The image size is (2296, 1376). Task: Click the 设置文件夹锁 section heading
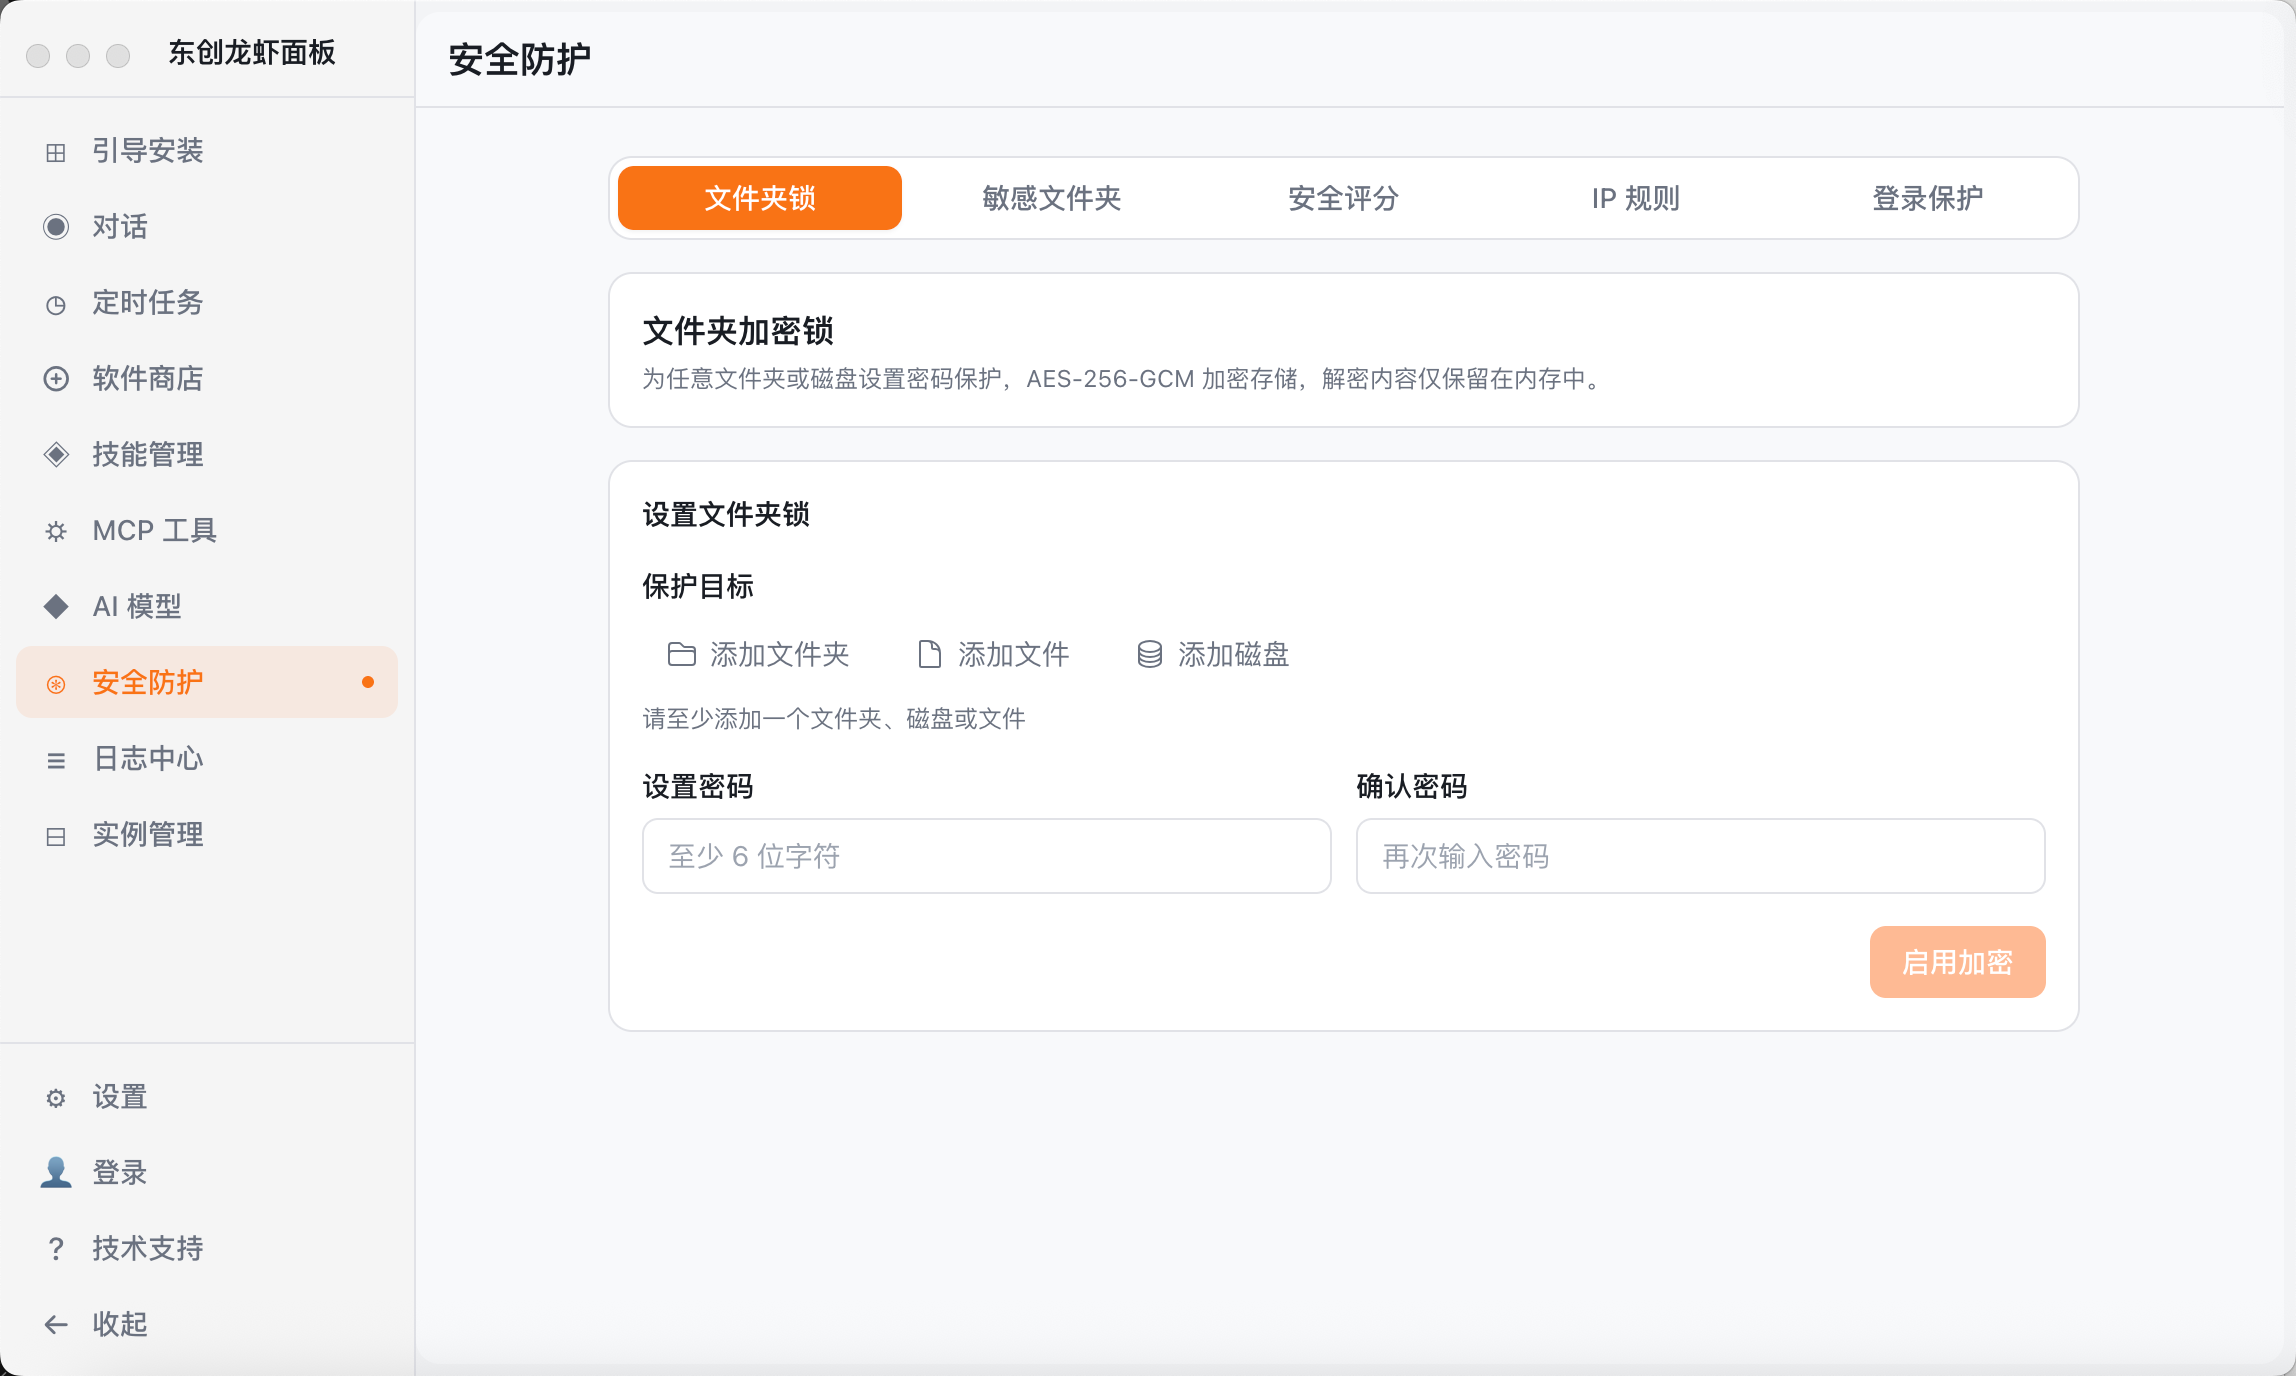(726, 515)
